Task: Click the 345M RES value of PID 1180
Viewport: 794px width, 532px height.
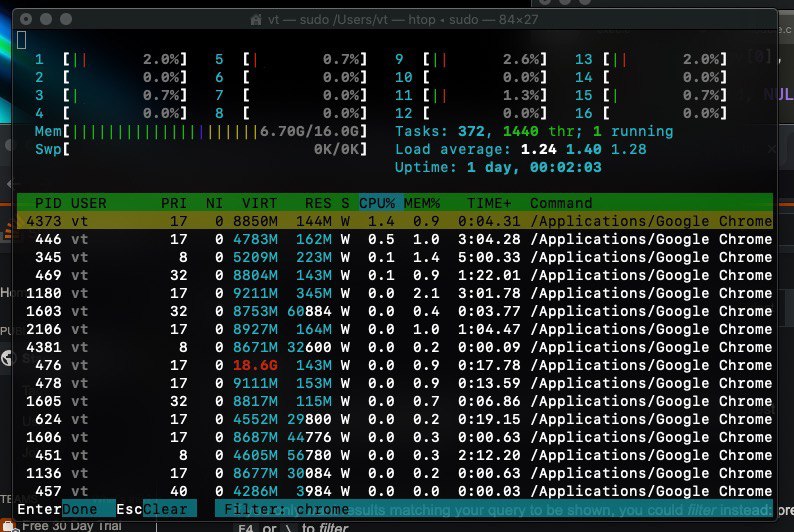Action: [x=313, y=293]
